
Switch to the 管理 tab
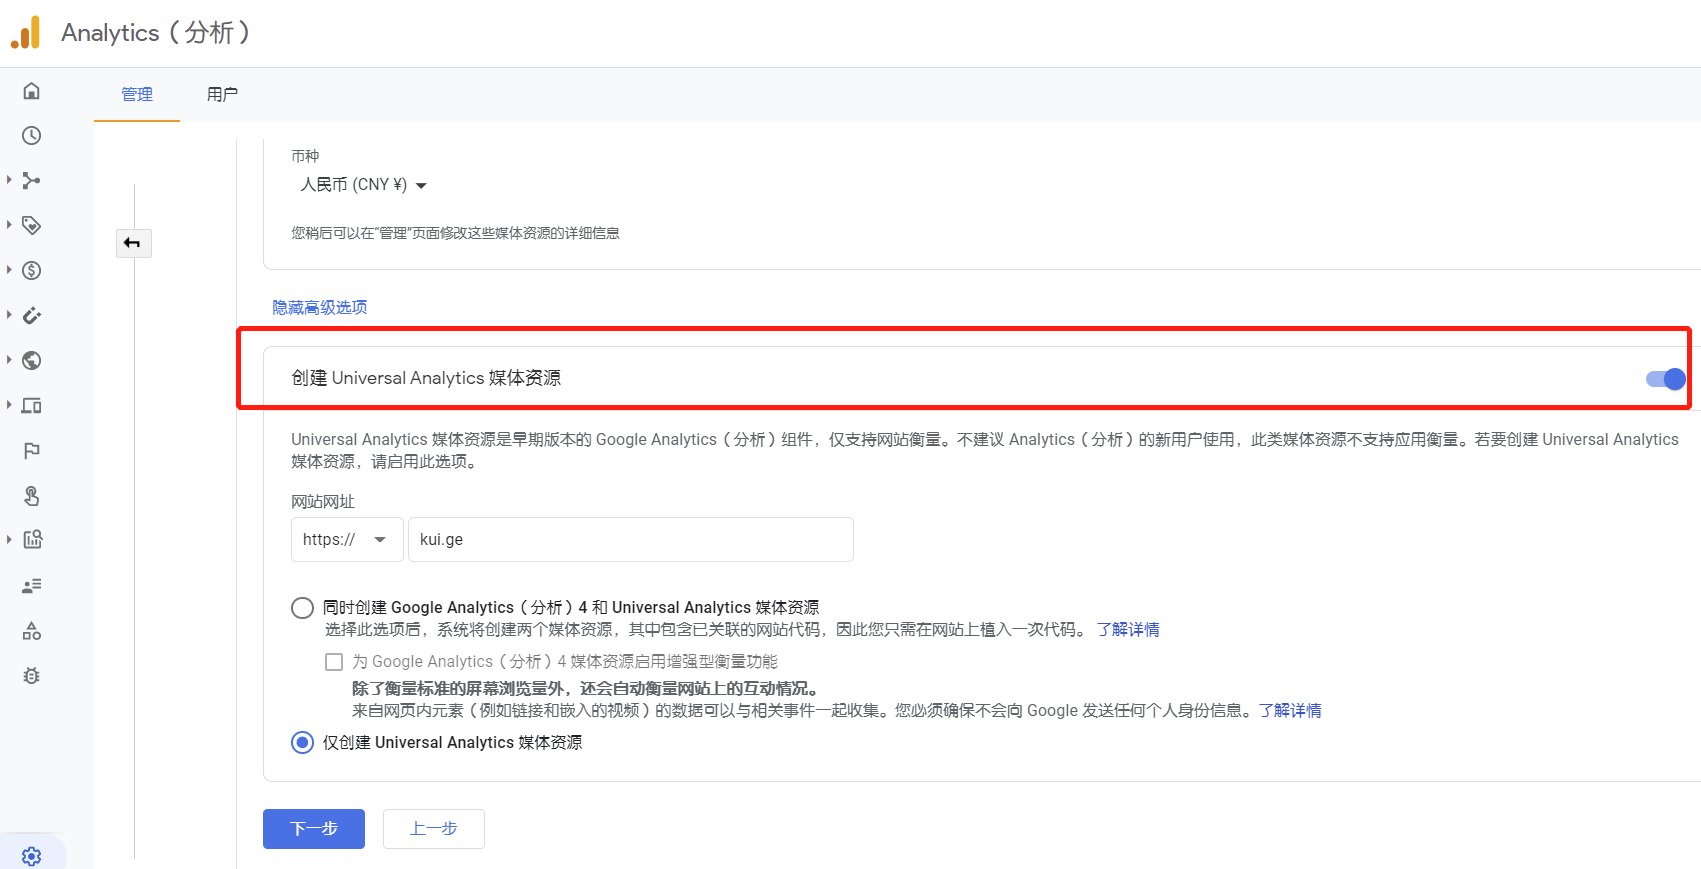coord(137,95)
